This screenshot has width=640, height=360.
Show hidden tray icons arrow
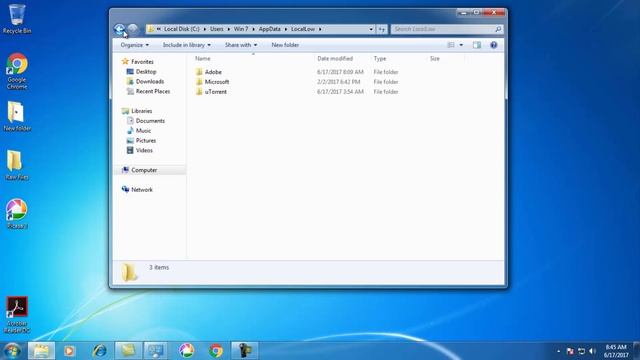[x=558, y=351]
